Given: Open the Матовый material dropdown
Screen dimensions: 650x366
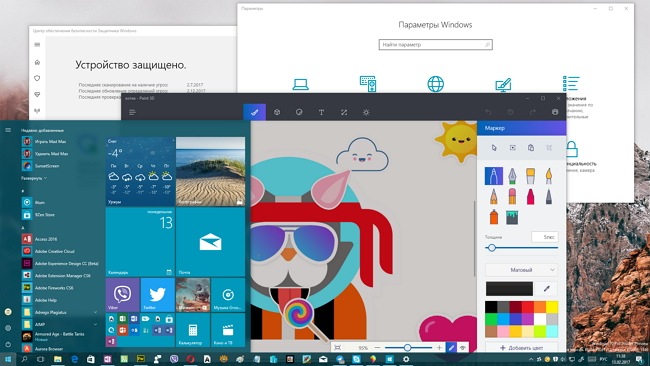Looking at the screenshot, I should click(521, 270).
